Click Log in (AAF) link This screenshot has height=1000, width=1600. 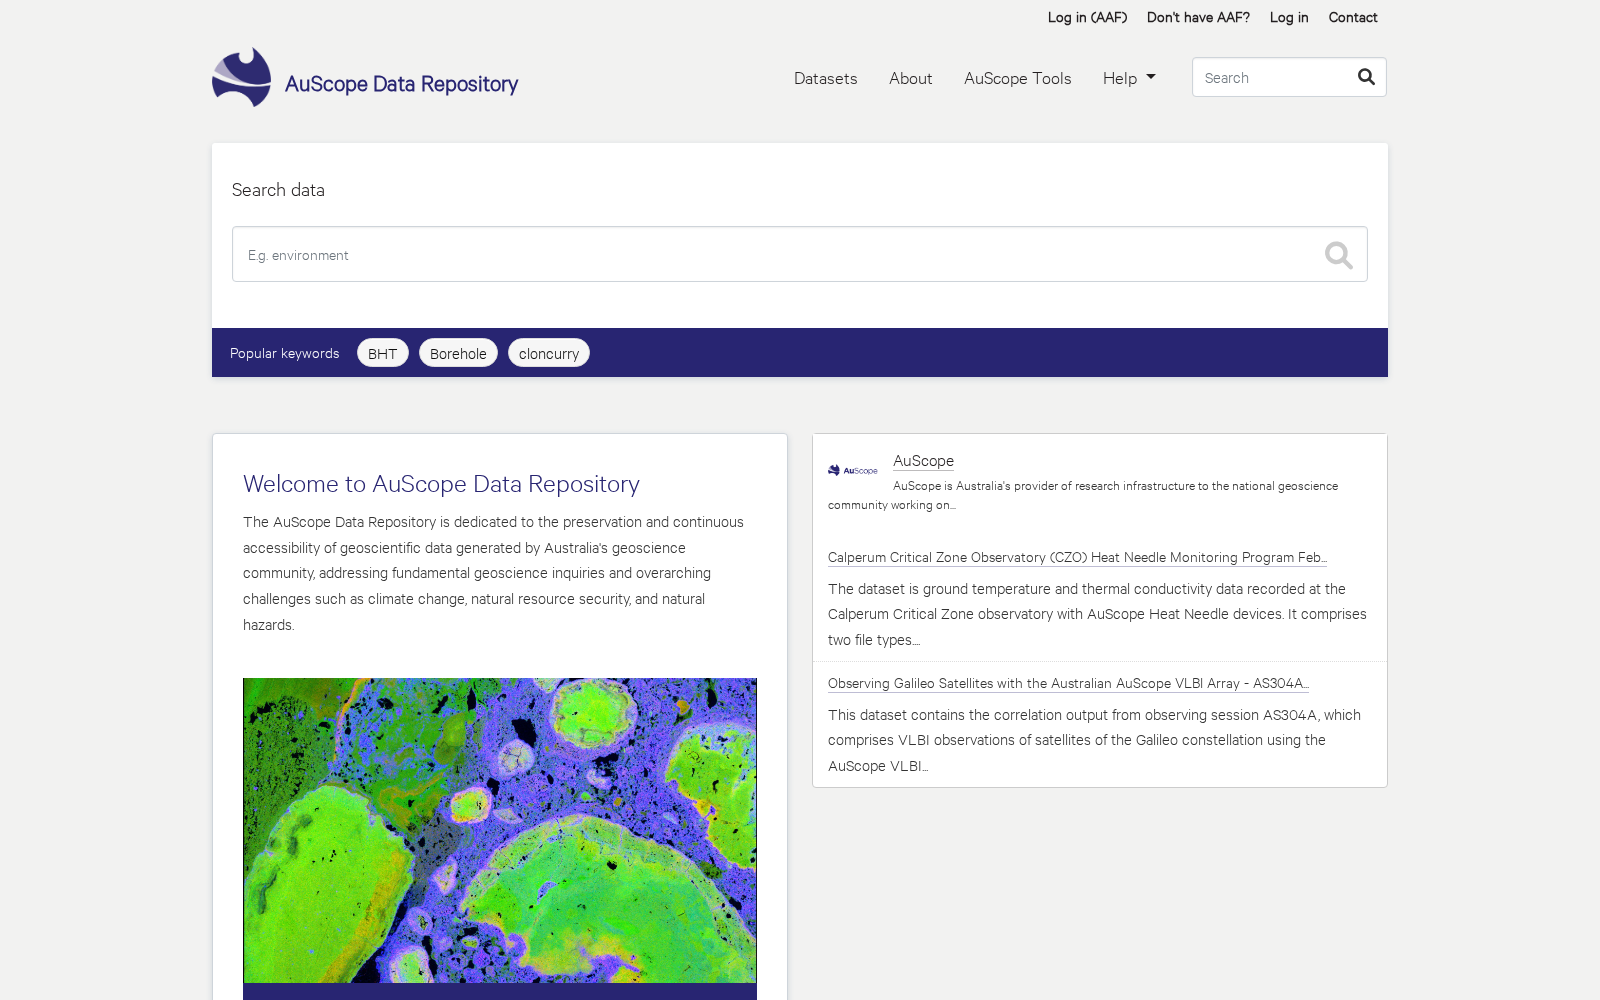pos(1087,17)
